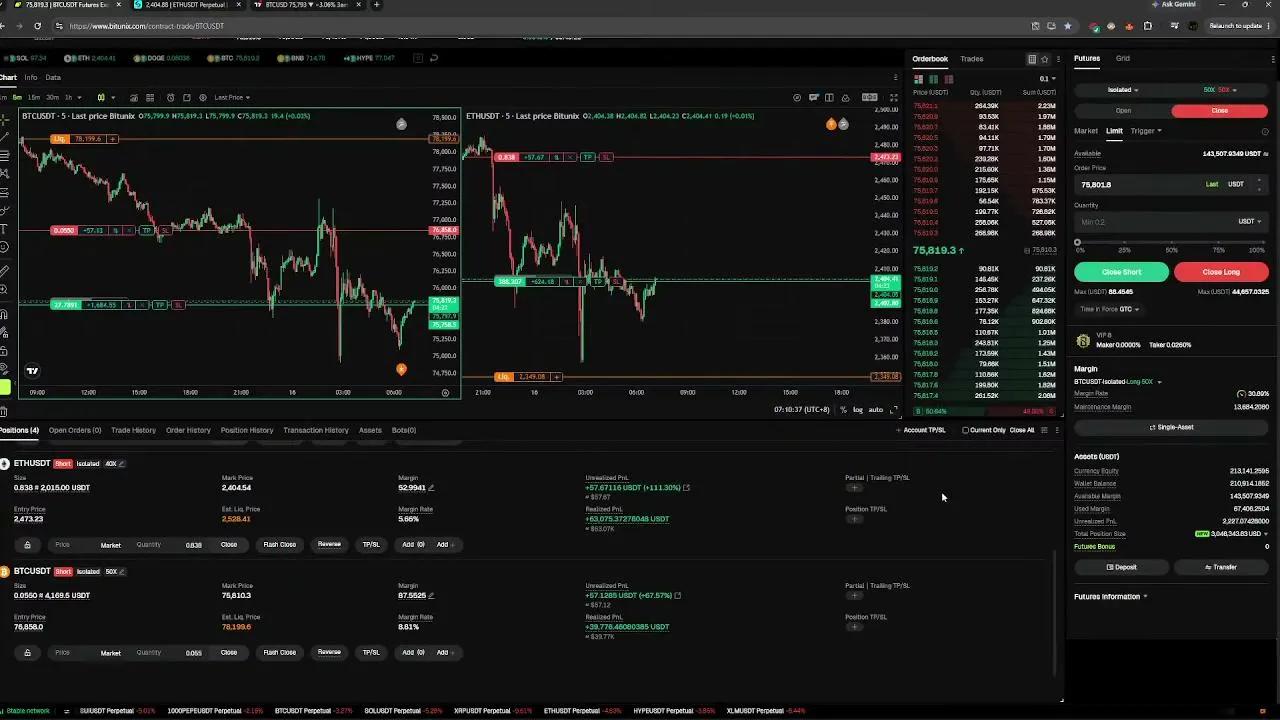Bookmark this page with star icon

pyautogui.click(x=1068, y=26)
